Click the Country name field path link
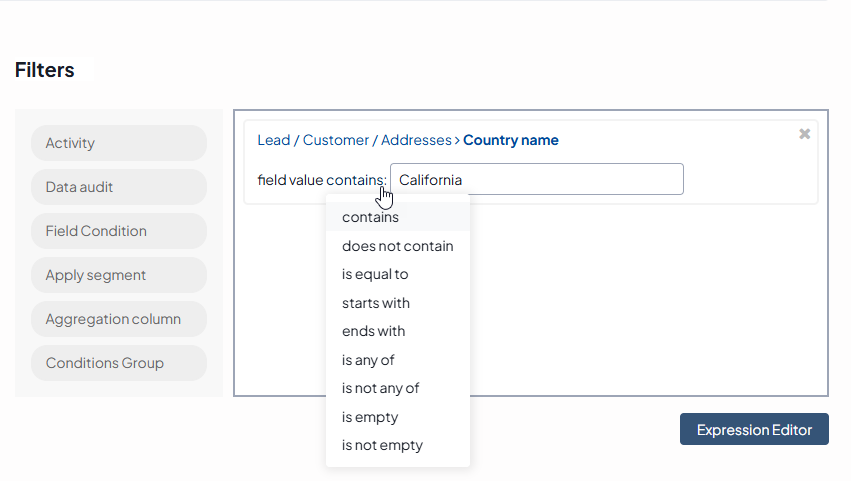 pos(510,140)
